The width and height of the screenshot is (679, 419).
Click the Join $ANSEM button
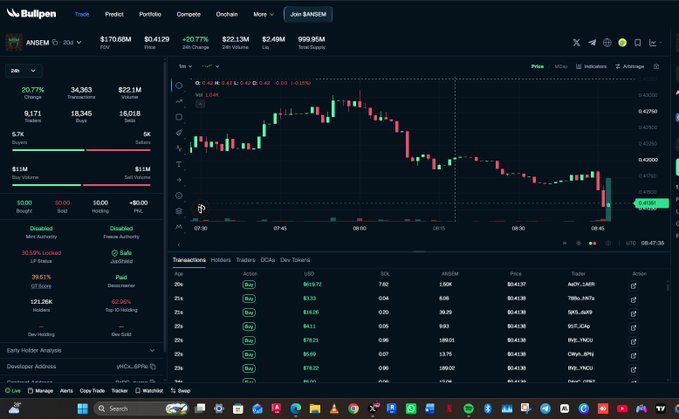tap(308, 14)
